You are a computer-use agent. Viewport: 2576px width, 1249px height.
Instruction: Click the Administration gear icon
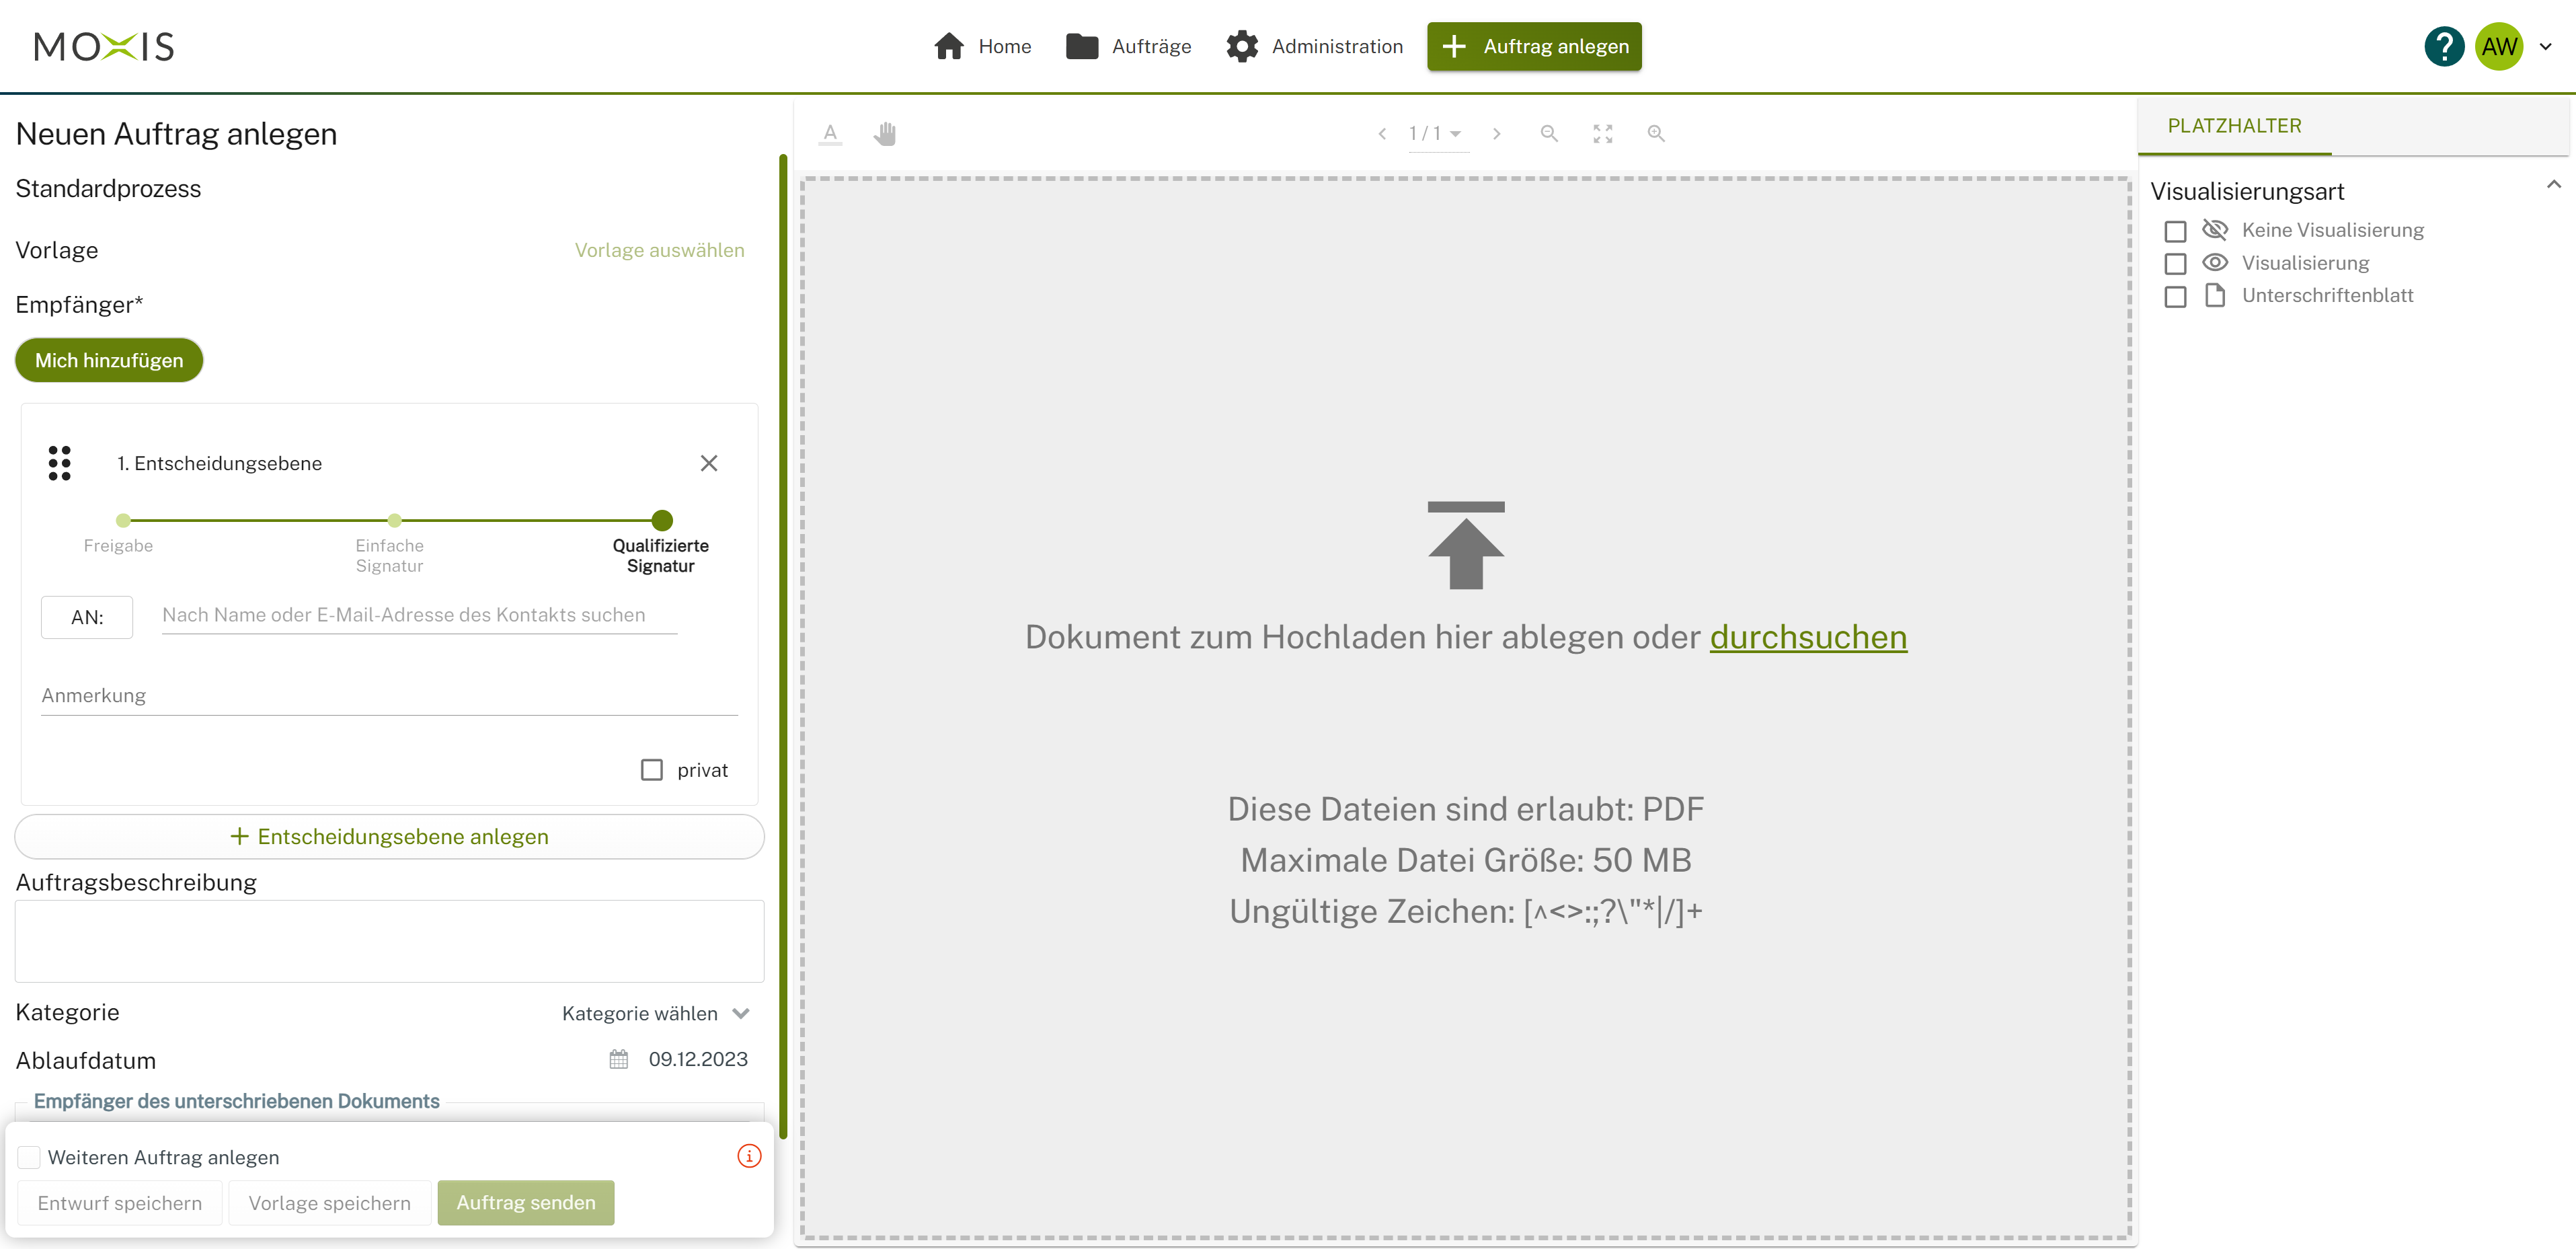coord(1244,46)
